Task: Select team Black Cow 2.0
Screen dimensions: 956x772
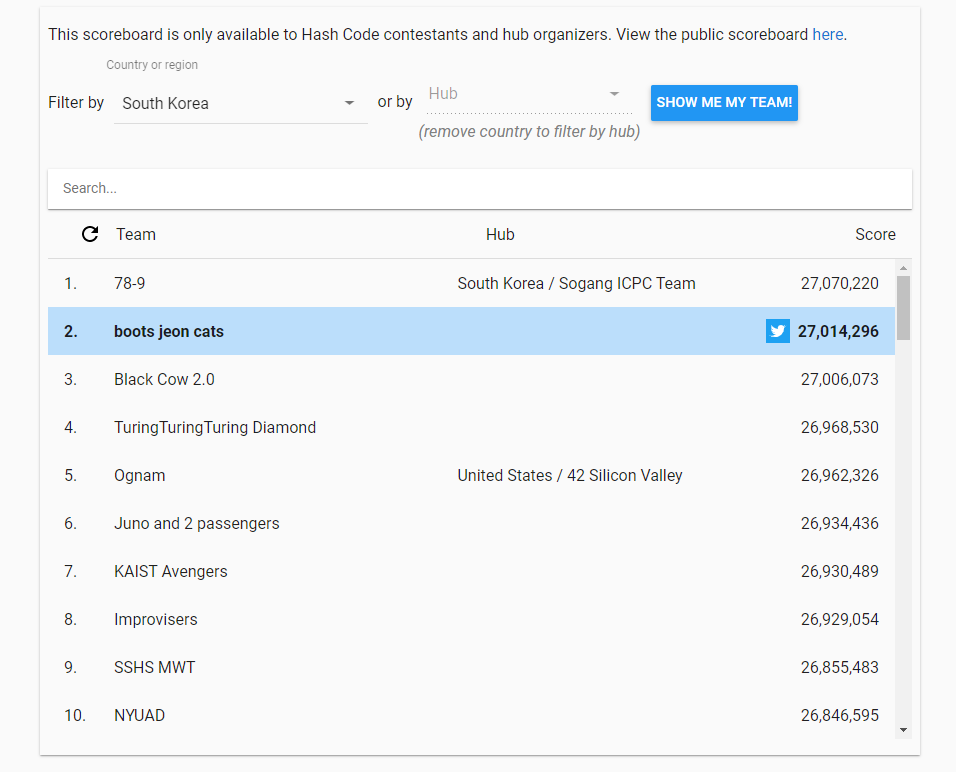Action: click(x=164, y=379)
